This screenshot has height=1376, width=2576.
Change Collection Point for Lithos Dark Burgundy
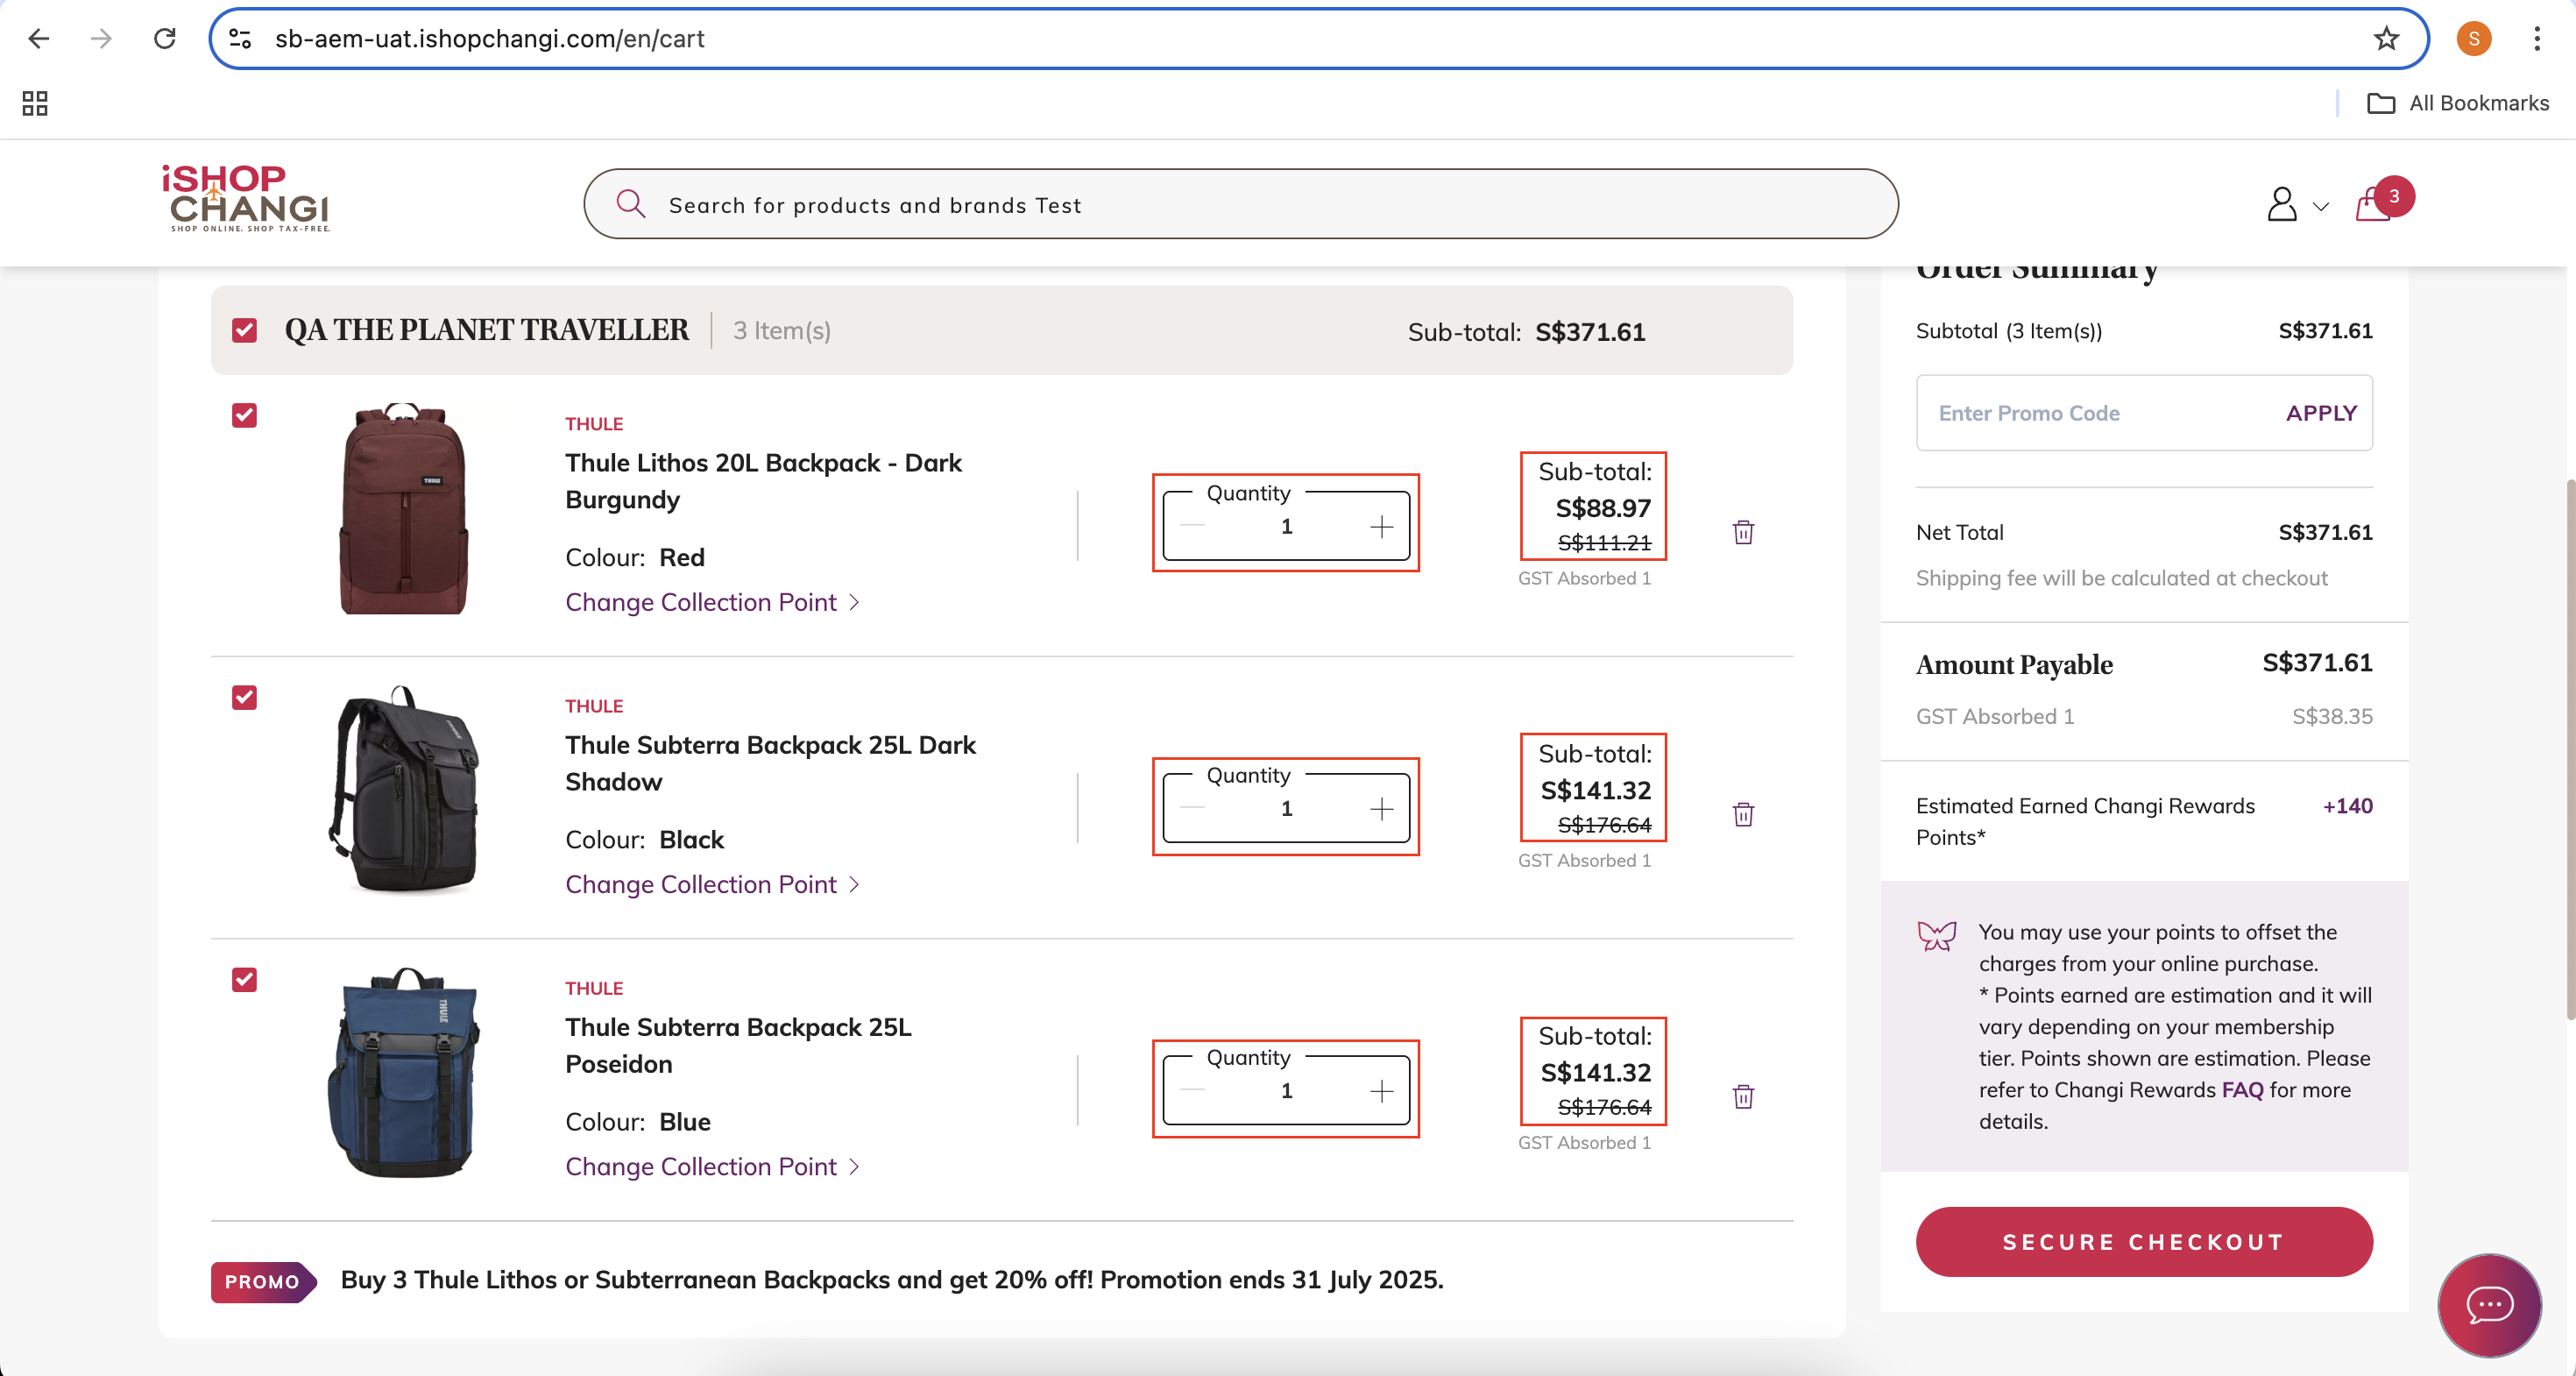(x=712, y=602)
